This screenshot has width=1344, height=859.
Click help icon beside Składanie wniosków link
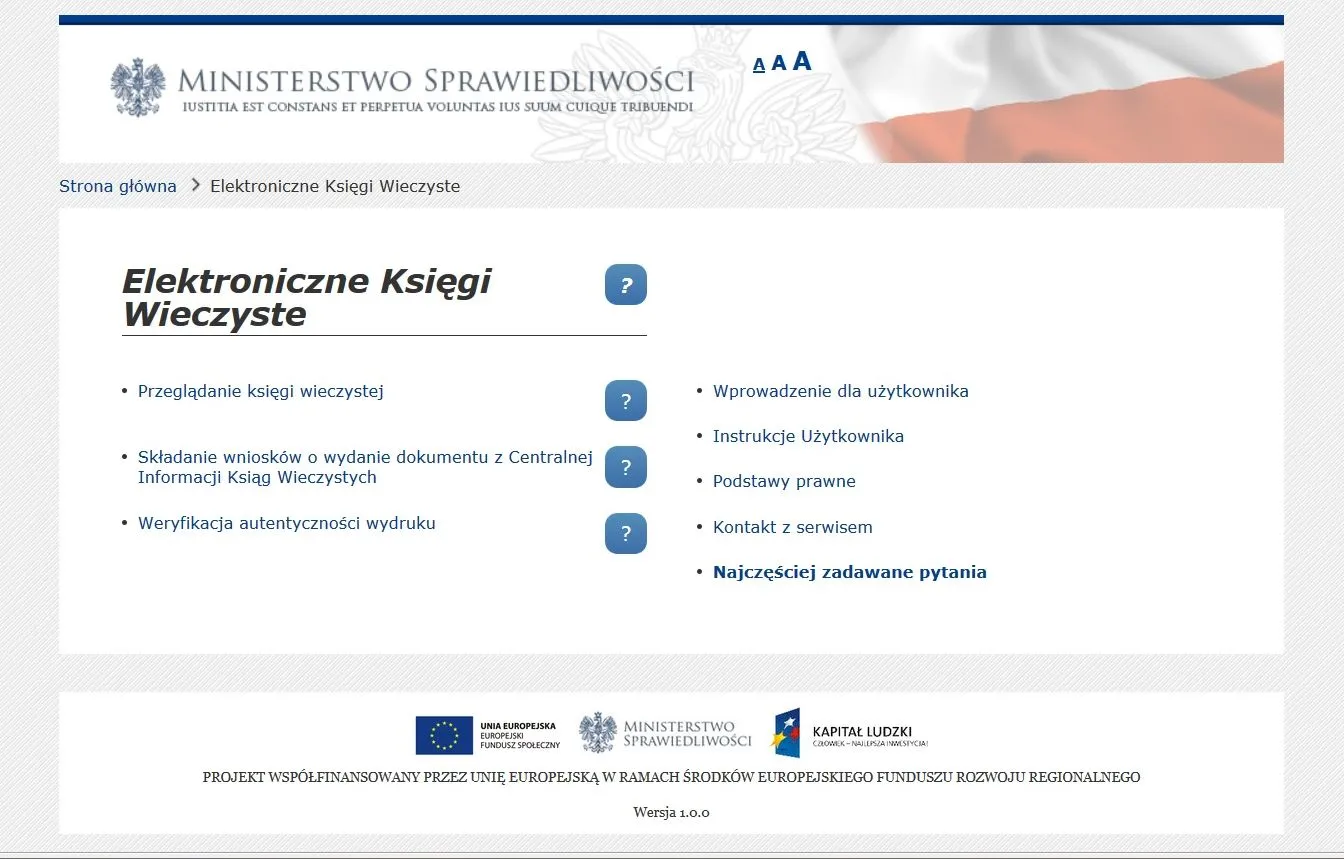pos(626,466)
